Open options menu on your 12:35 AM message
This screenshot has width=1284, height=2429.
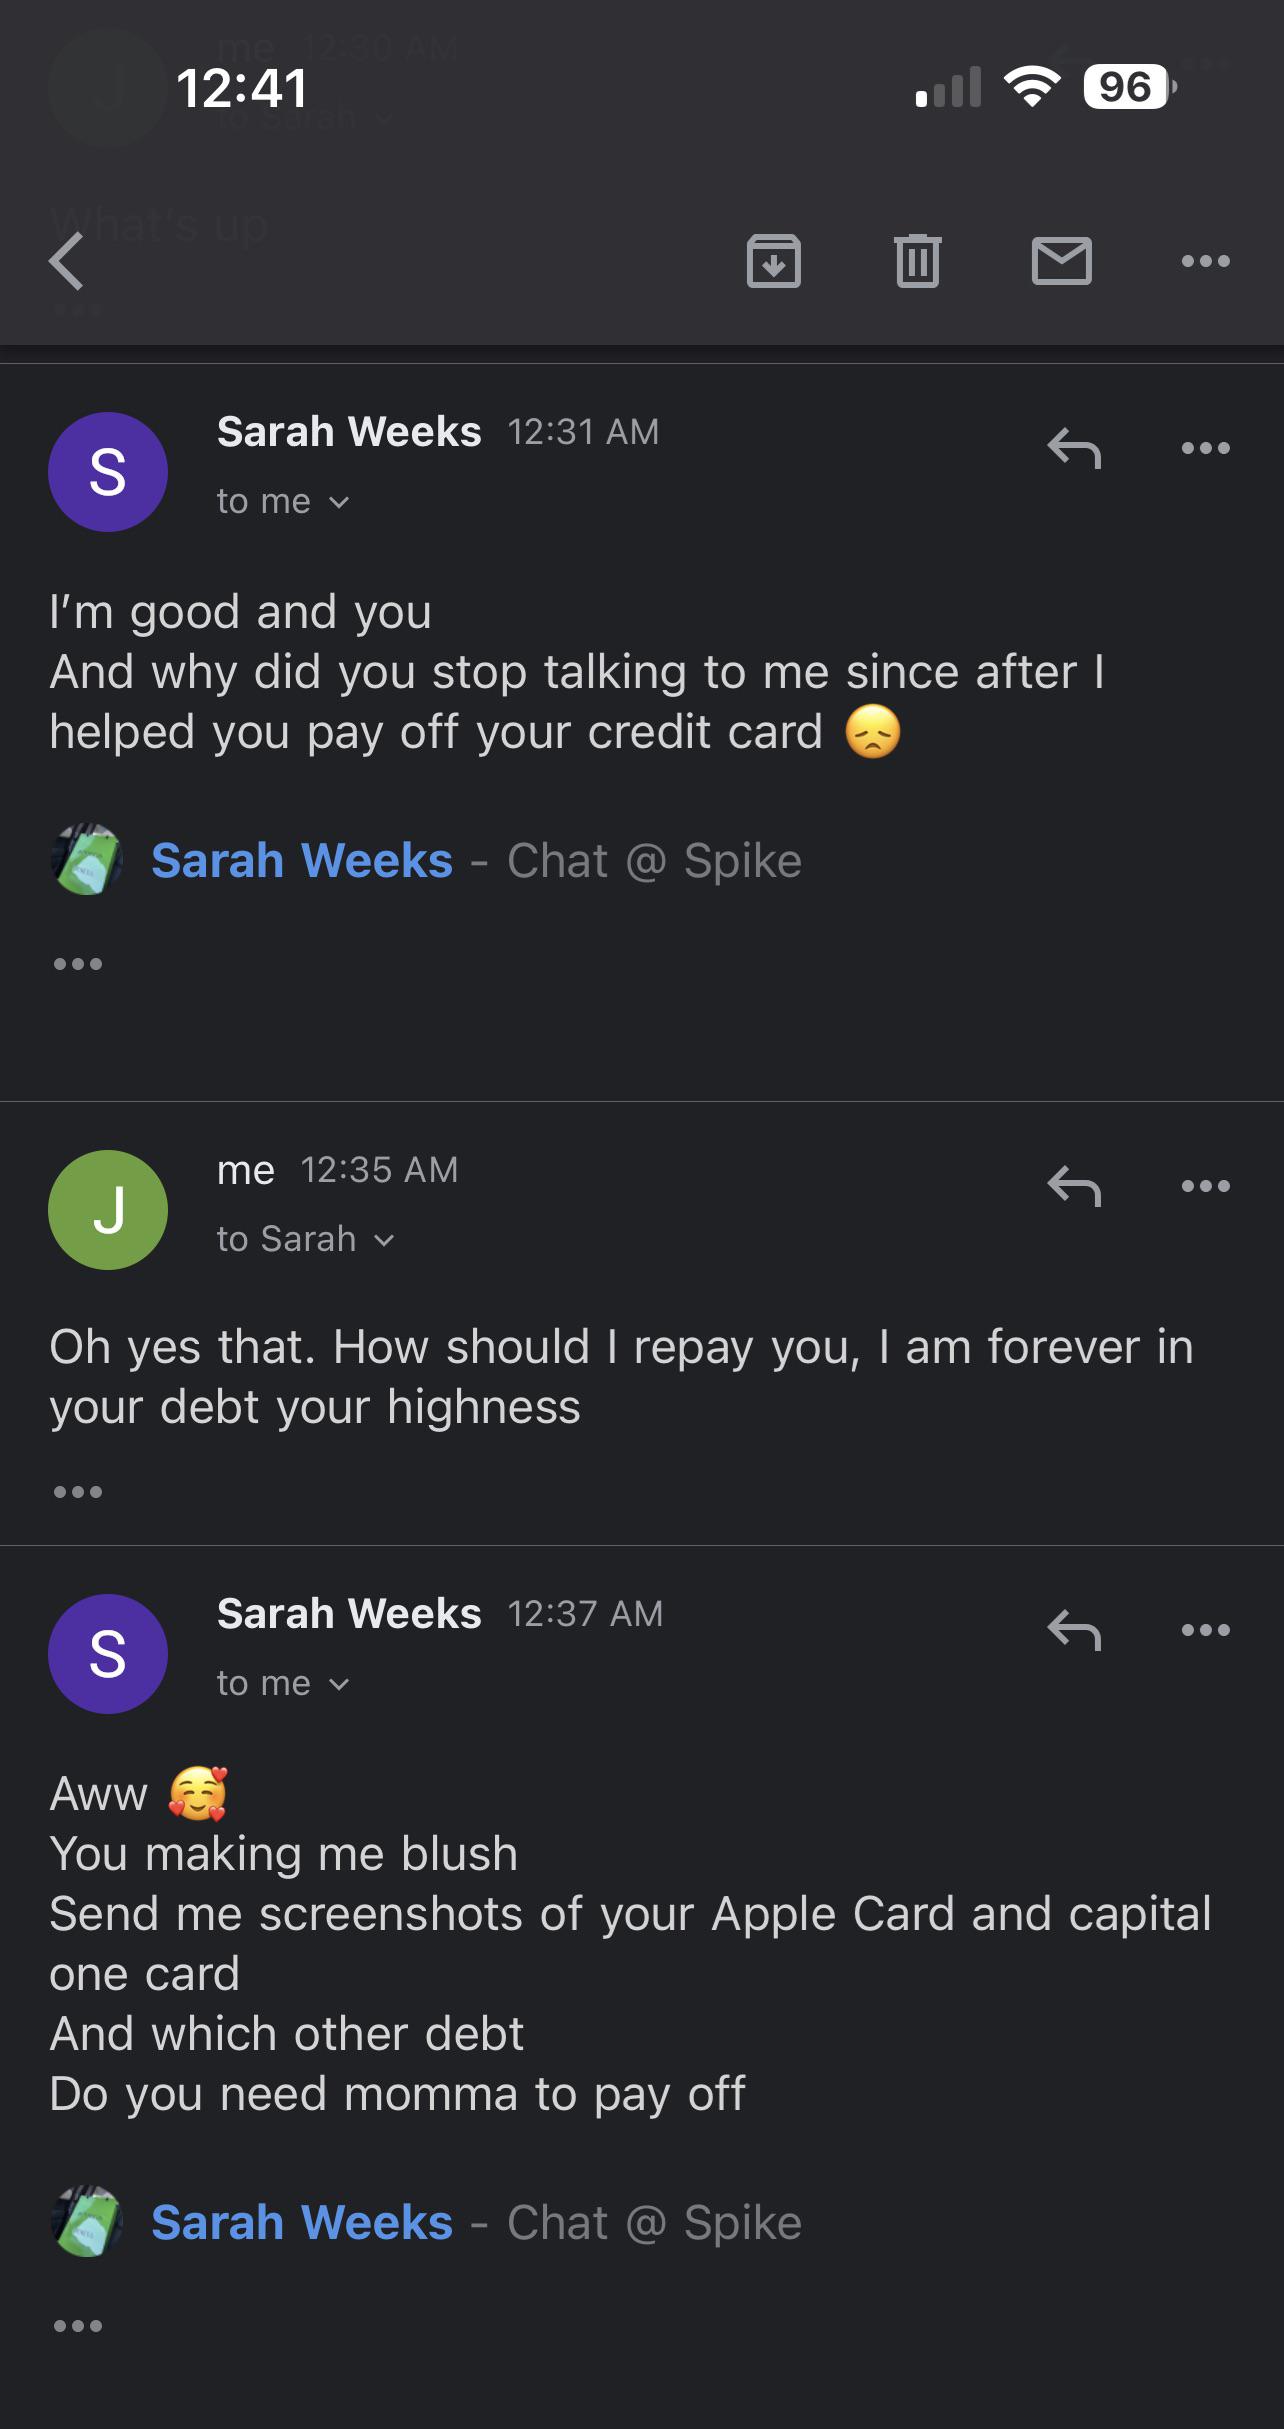coord(1206,1184)
